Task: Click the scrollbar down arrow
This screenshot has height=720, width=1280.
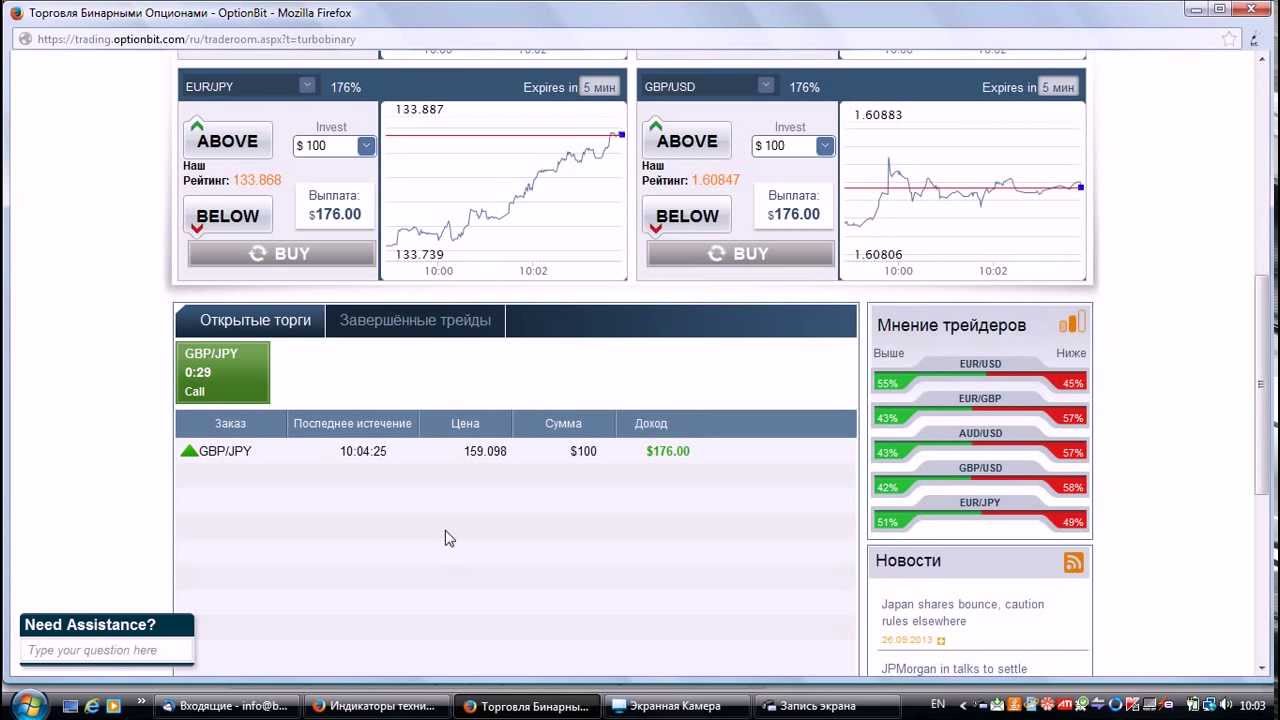Action: click(x=1261, y=668)
